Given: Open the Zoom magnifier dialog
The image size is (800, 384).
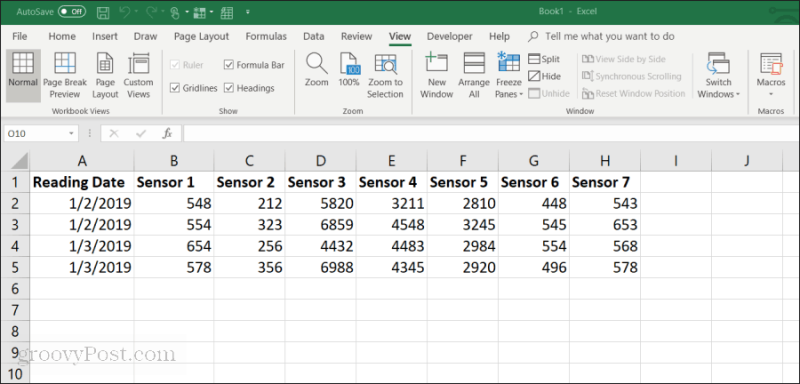Looking at the screenshot, I should pos(317,70).
